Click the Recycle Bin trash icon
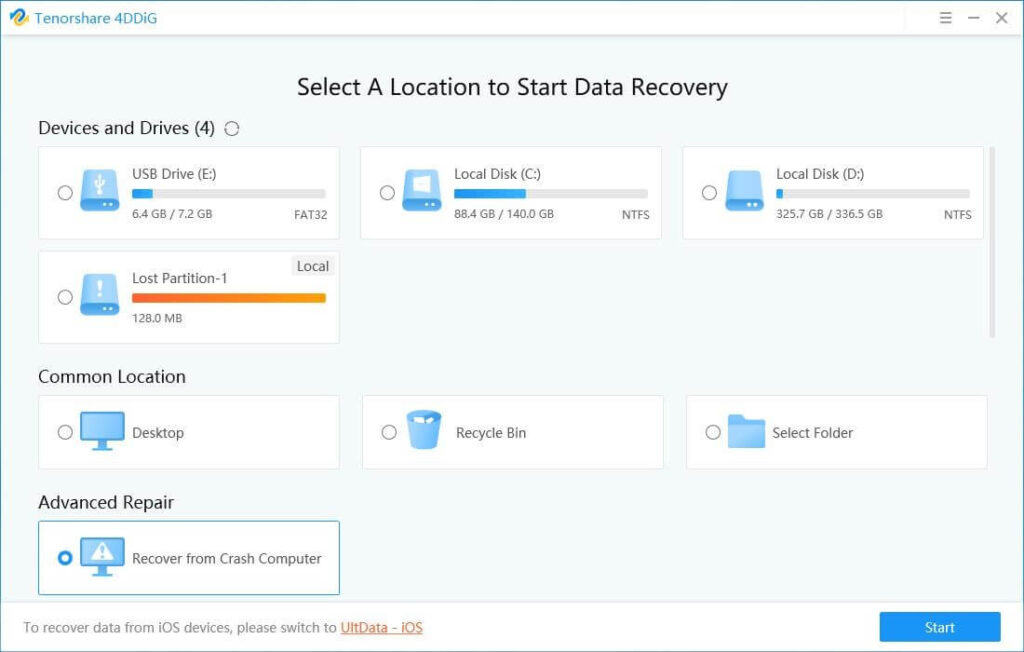This screenshot has height=652, width=1024. pyautogui.click(x=425, y=431)
